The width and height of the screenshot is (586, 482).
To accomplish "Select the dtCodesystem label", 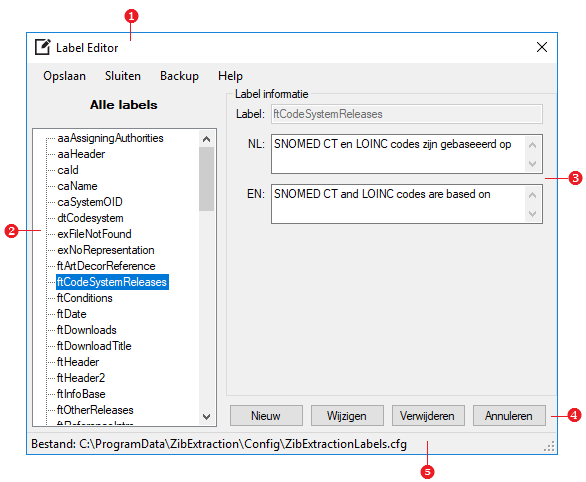I will point(90,218).
